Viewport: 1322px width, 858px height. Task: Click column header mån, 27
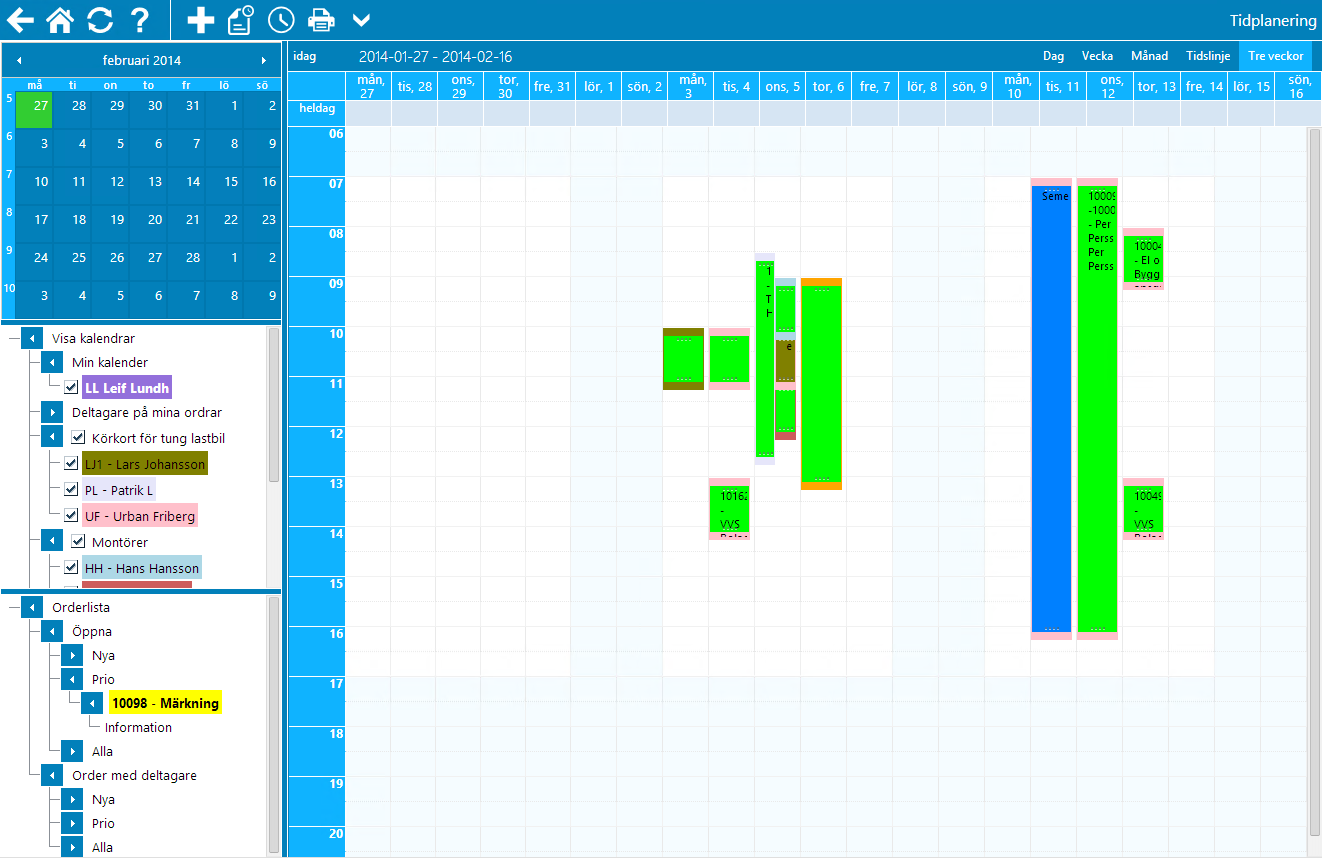point(367,86)
